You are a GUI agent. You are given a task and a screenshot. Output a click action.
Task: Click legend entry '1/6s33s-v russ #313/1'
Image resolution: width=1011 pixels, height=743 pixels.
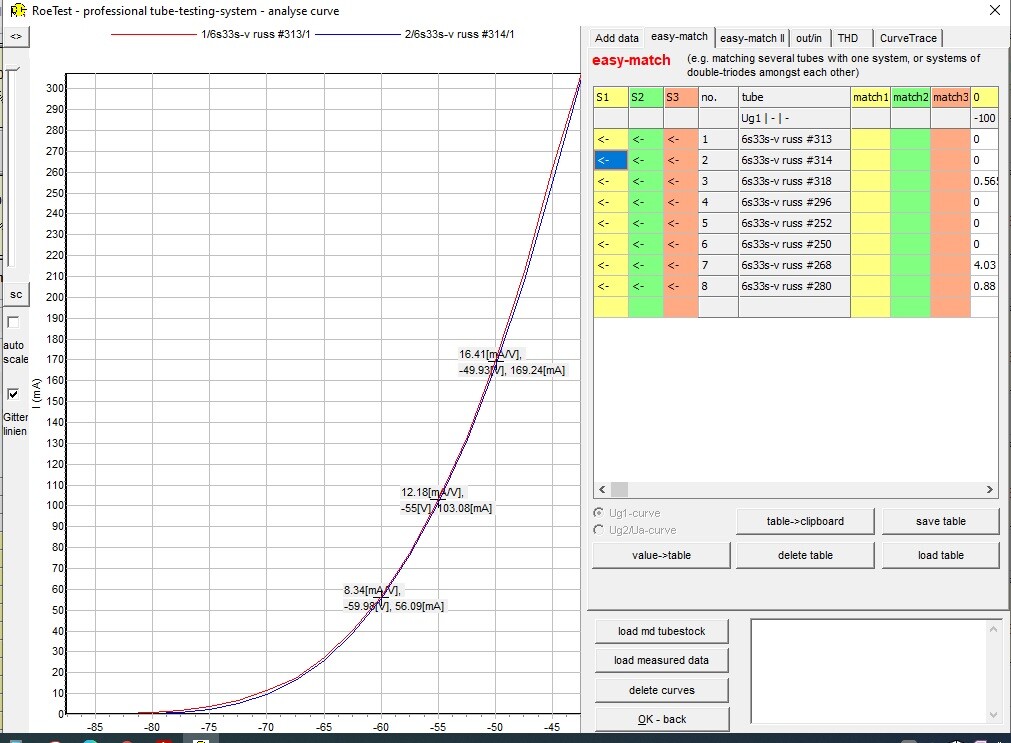[256, 34]
